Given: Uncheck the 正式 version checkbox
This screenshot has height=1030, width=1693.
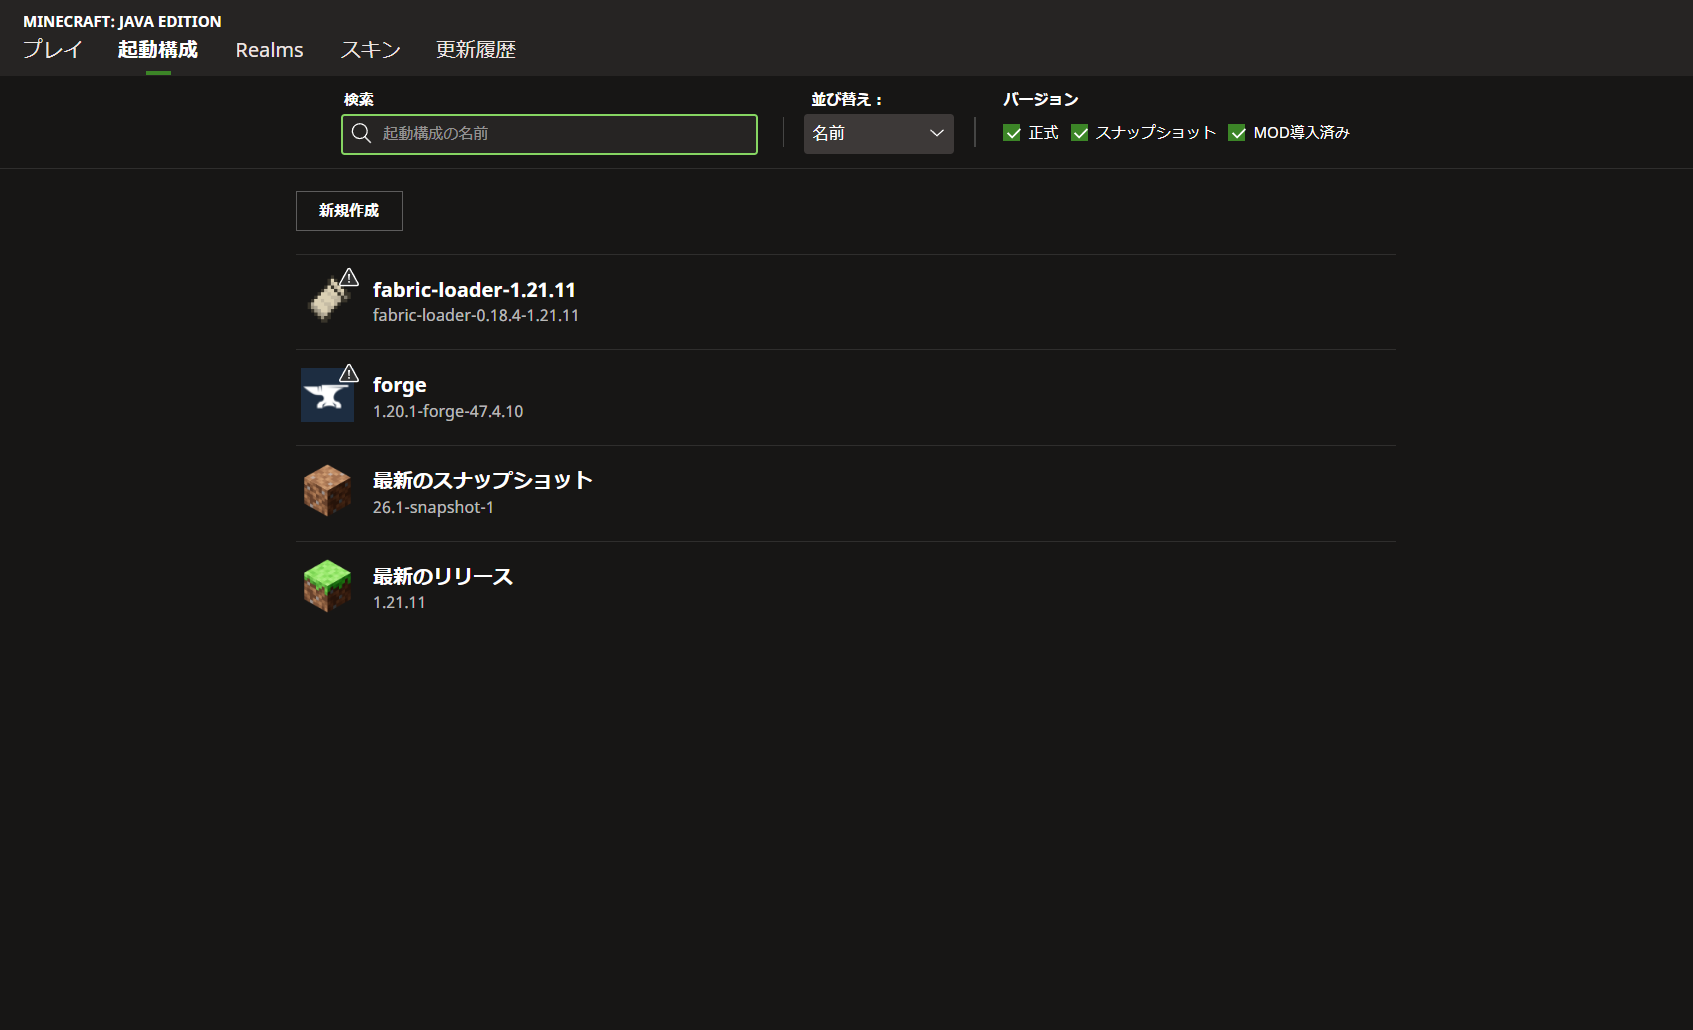Looking at the screenshot, I should pyautogui.click(x=1012, y=133).
